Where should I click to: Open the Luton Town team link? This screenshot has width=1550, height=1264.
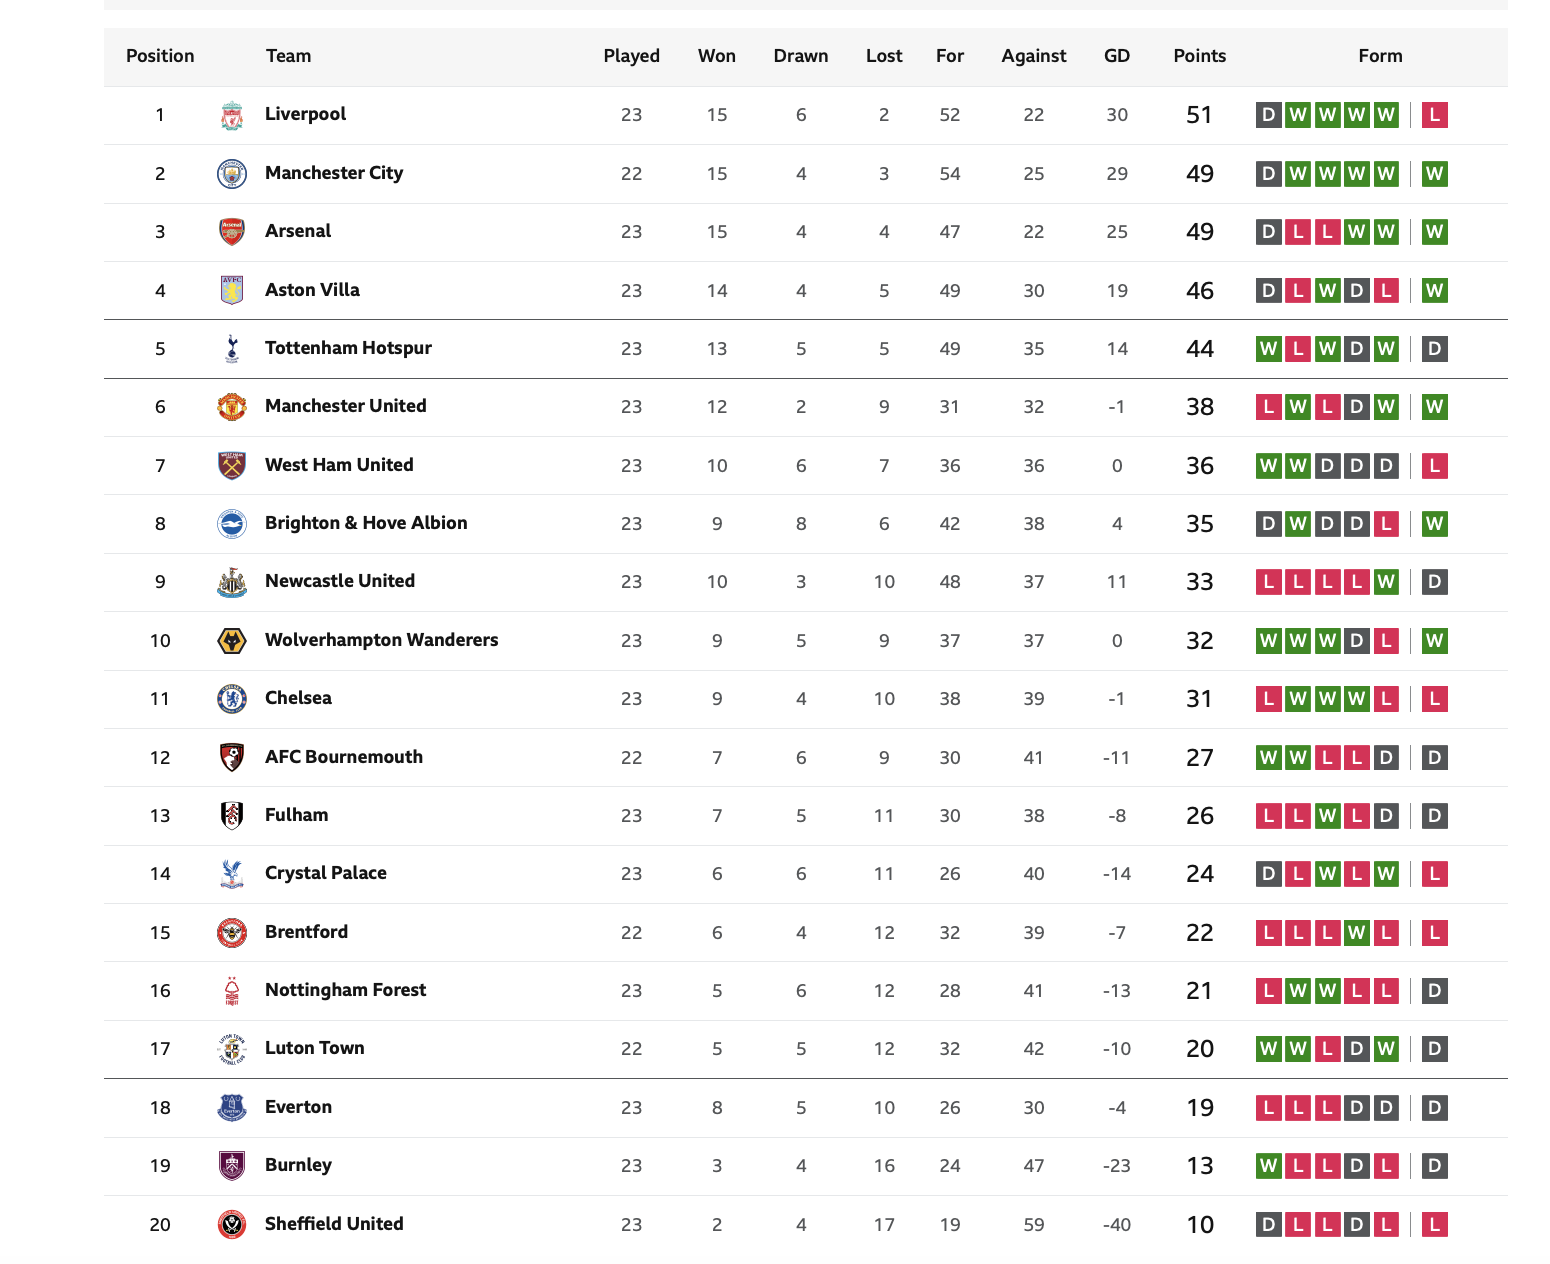click(314, 1048)
